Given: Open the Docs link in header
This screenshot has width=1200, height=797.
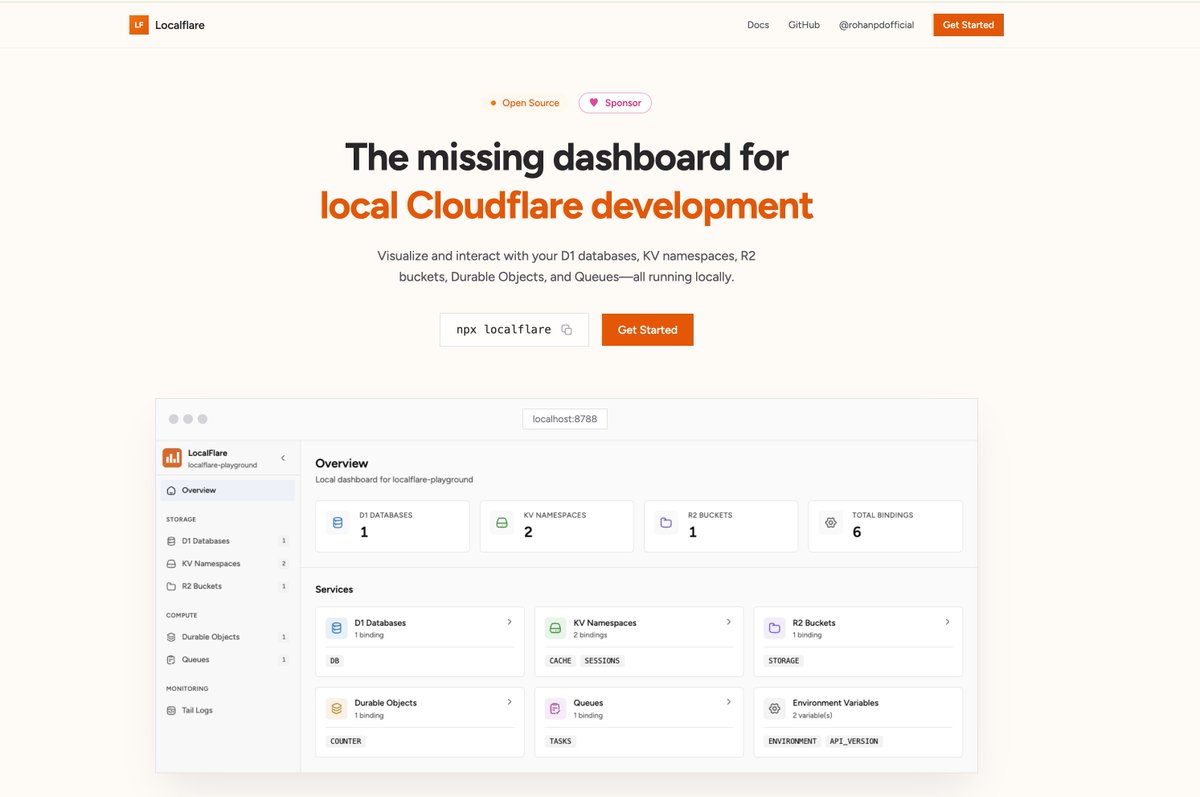Looking at the screenshot, I should (758, 25).
